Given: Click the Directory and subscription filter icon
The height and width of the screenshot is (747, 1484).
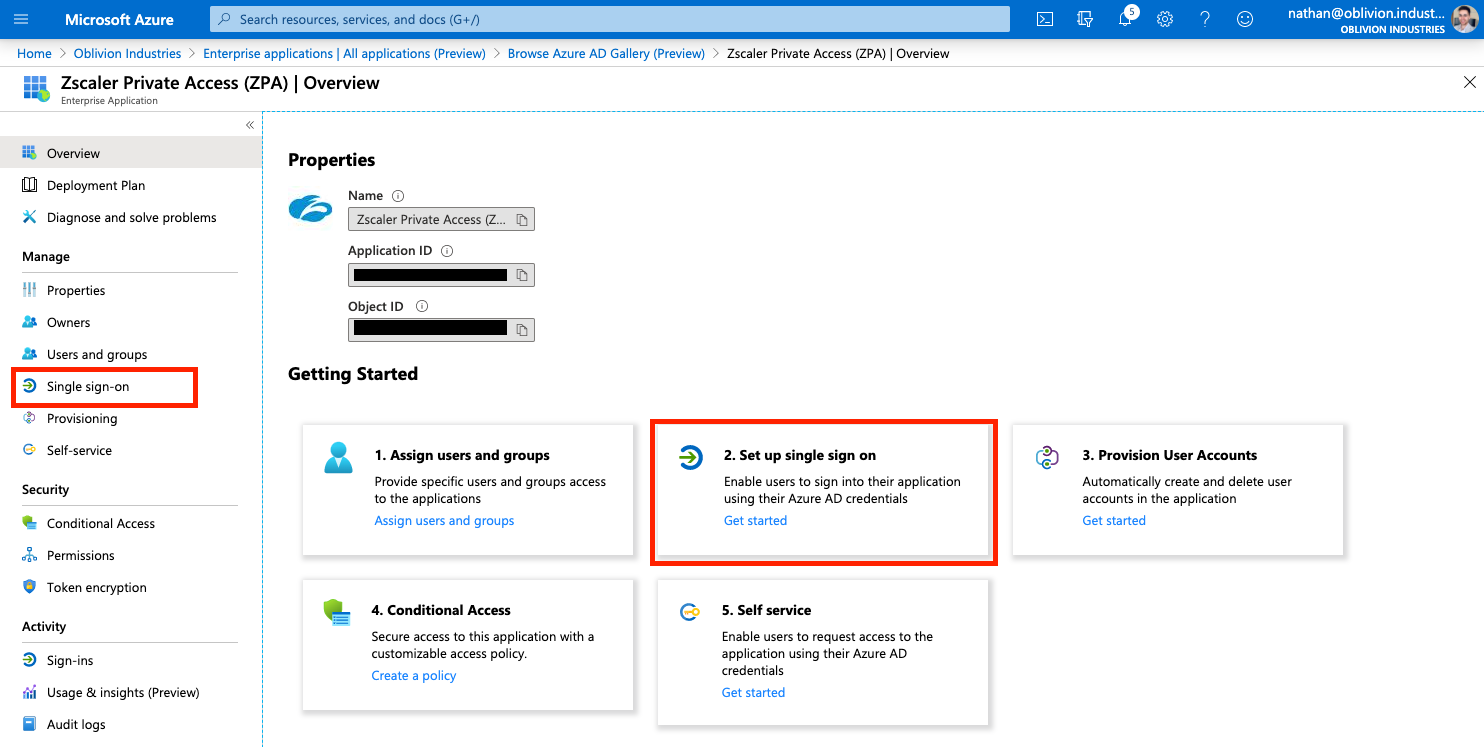Looking at the screenshot, I should 1085,19.
